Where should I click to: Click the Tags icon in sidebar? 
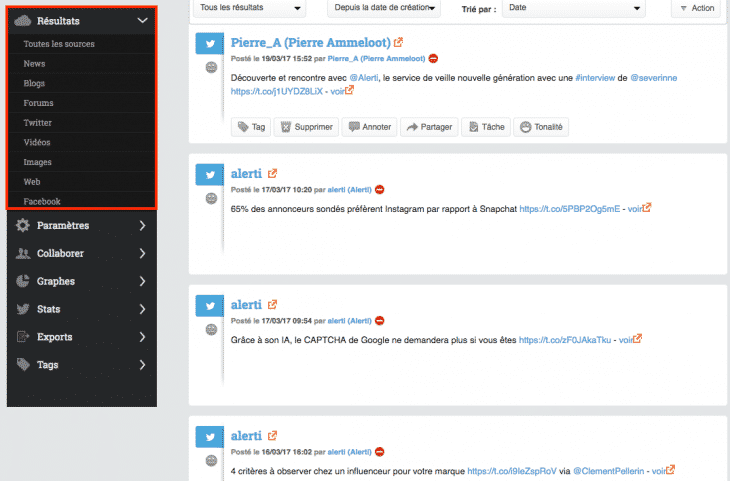pos(23,365)
